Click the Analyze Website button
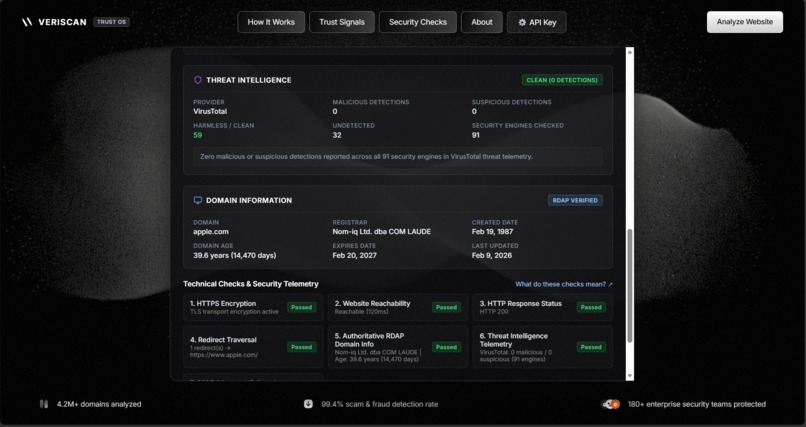 [745, 22]
